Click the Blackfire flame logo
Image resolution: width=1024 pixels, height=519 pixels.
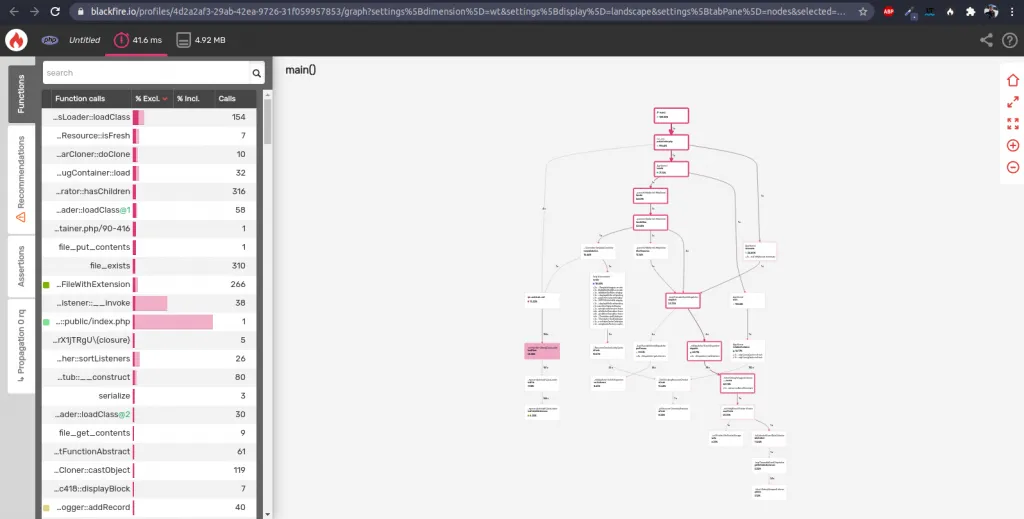[x=17, y=40]
